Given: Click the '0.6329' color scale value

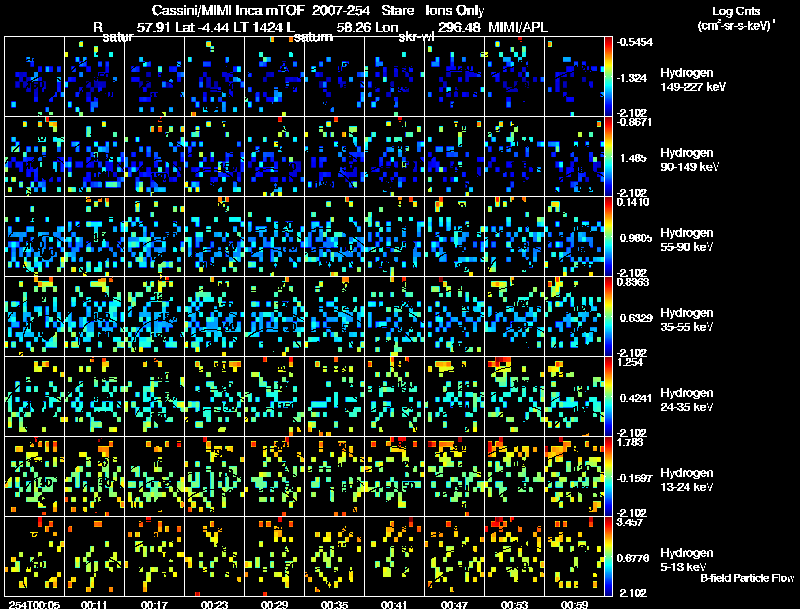Looking at the screenshot, I should point(636,318).
